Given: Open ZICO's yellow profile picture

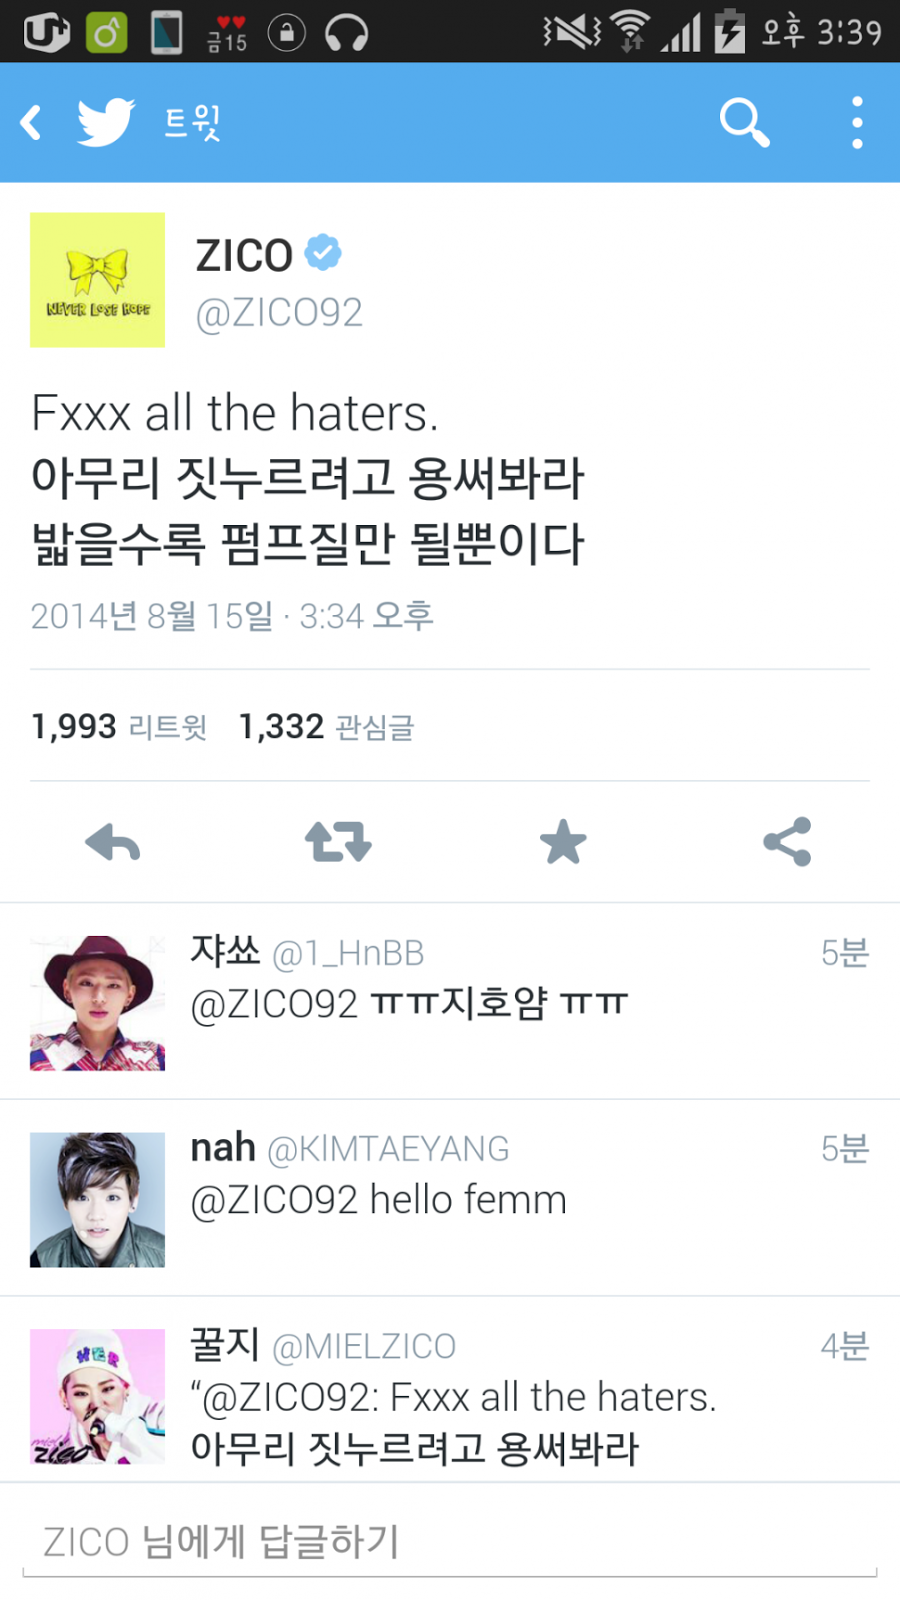Looking at the screenshot, I should (x=97, y=280).
